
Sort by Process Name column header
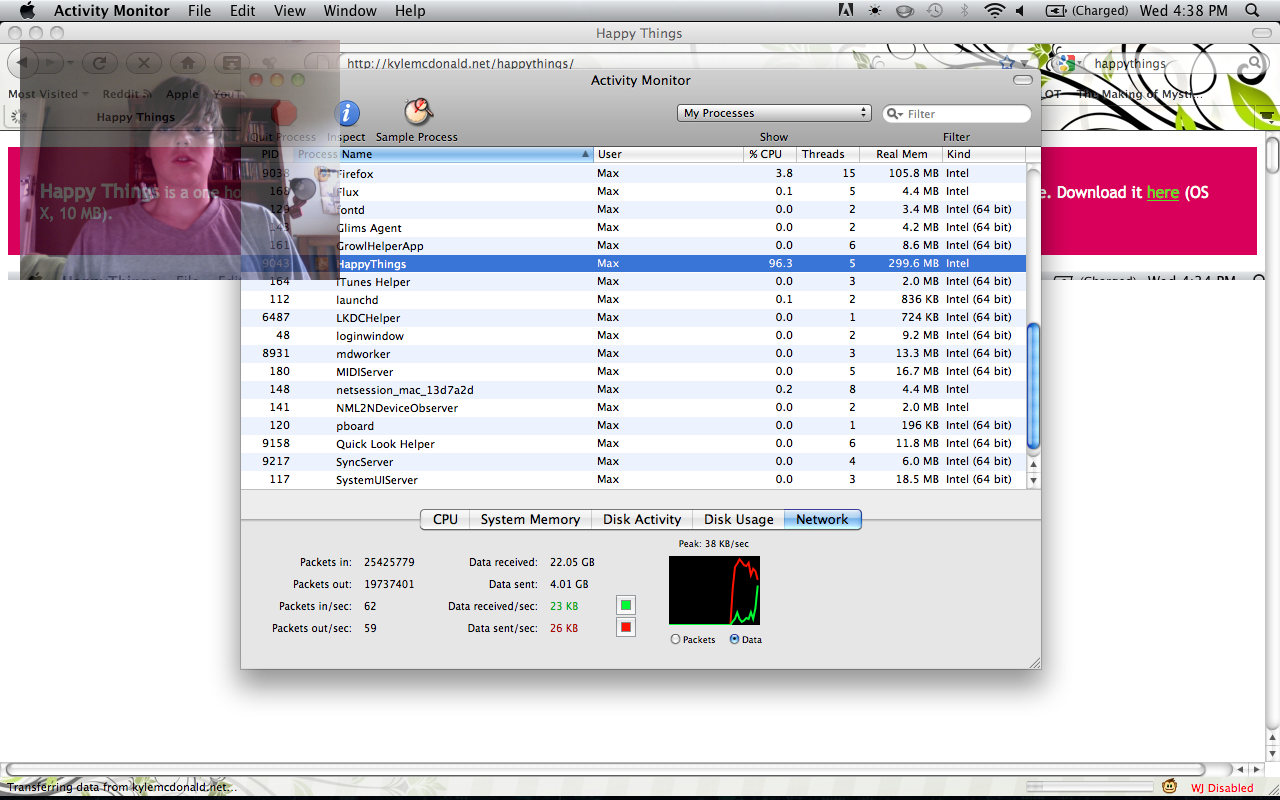click(x=460, y=154)
